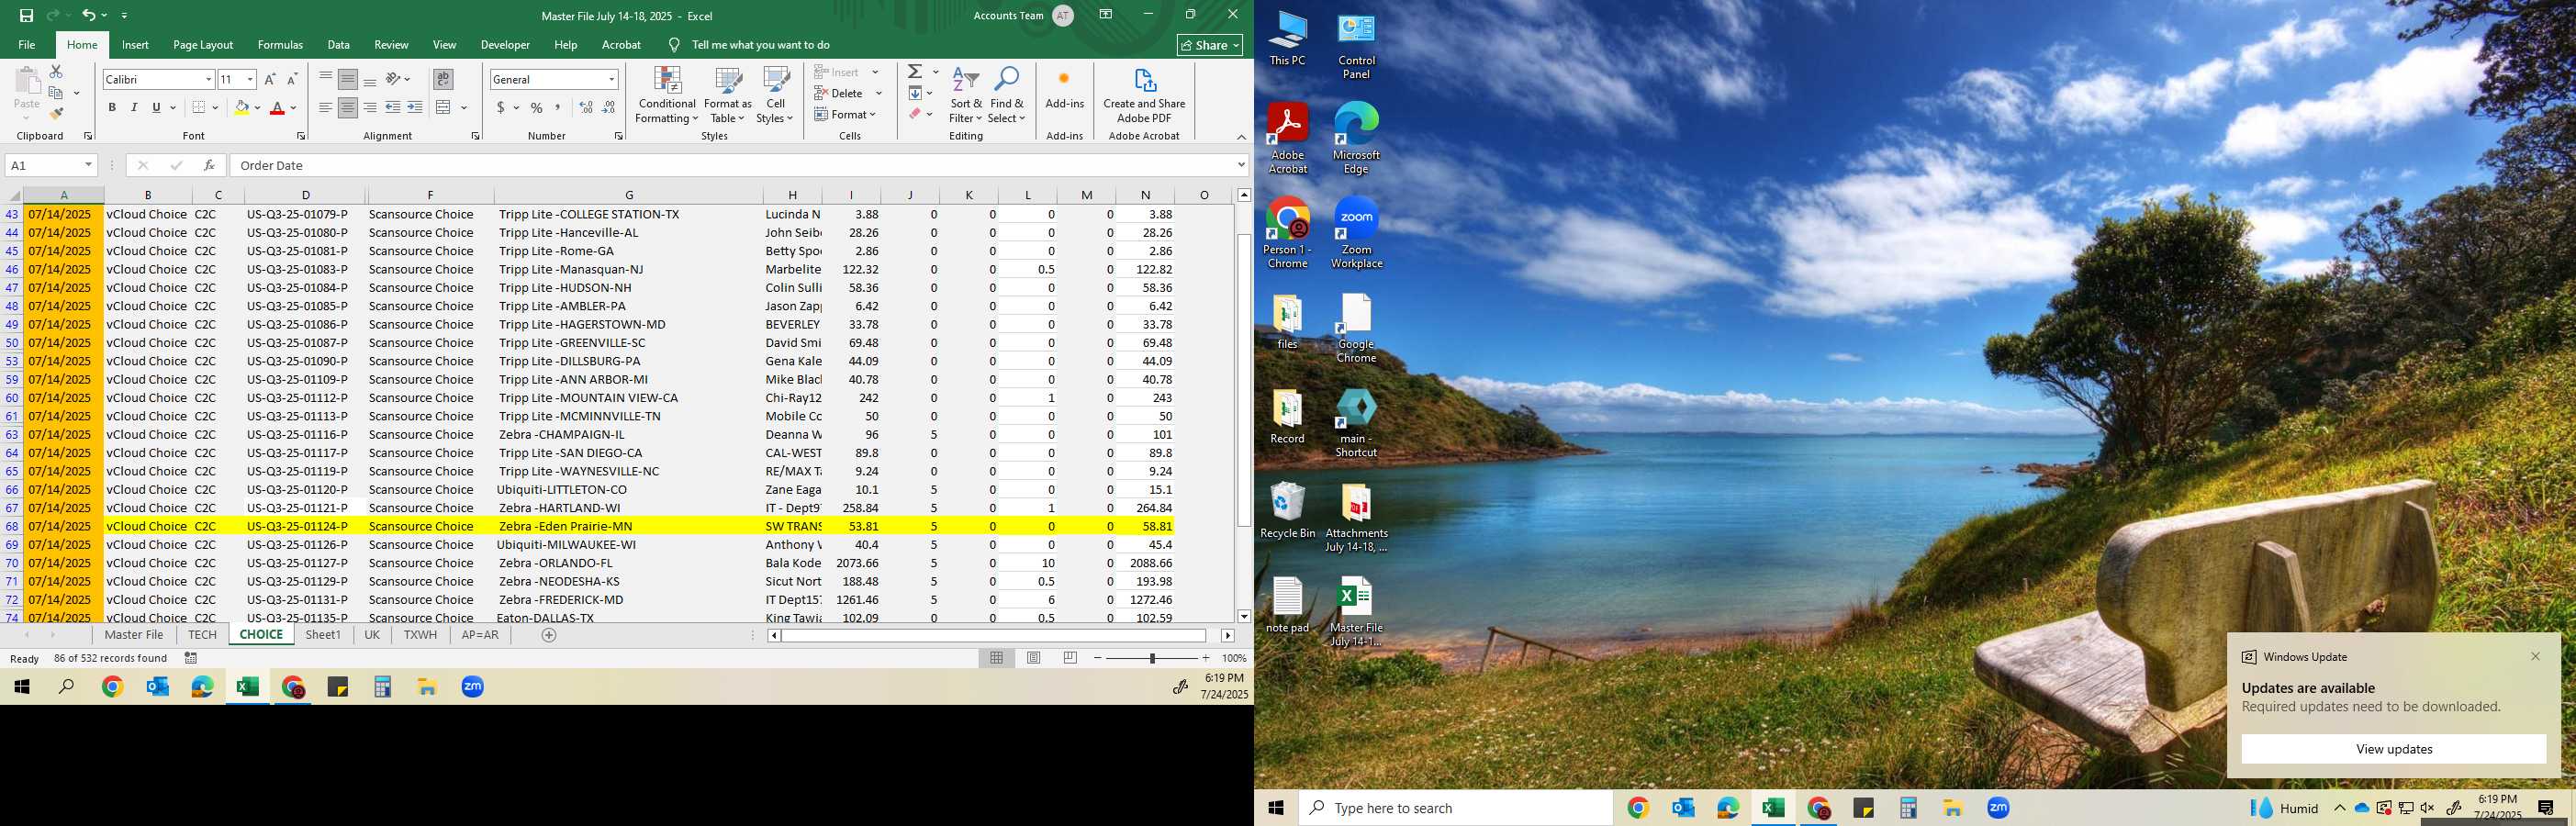The width and height of the screenshot is (2576, 826).
Task: Toggle Center horizontal alignment
Action: pyautogui.click(x=348, y=107)
